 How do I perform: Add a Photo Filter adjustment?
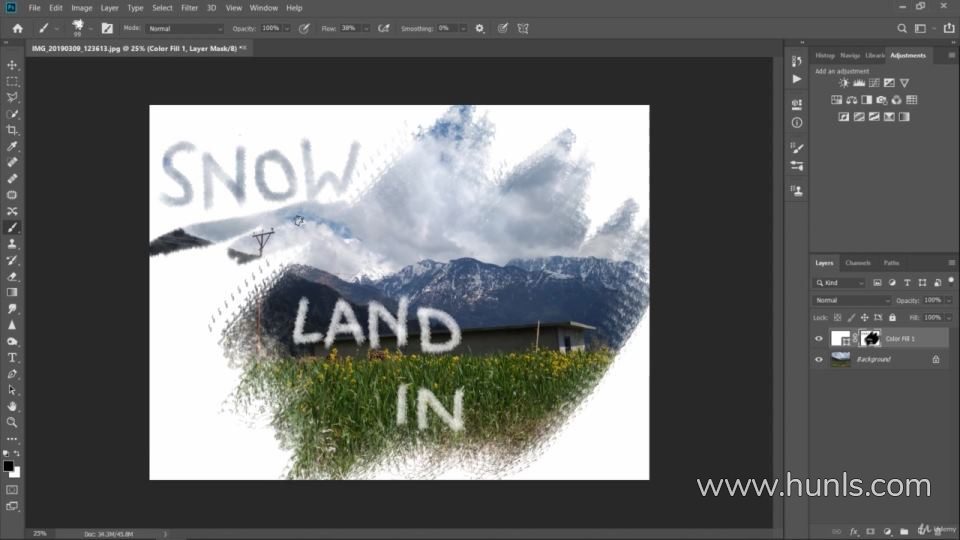(x=882, y=100)
